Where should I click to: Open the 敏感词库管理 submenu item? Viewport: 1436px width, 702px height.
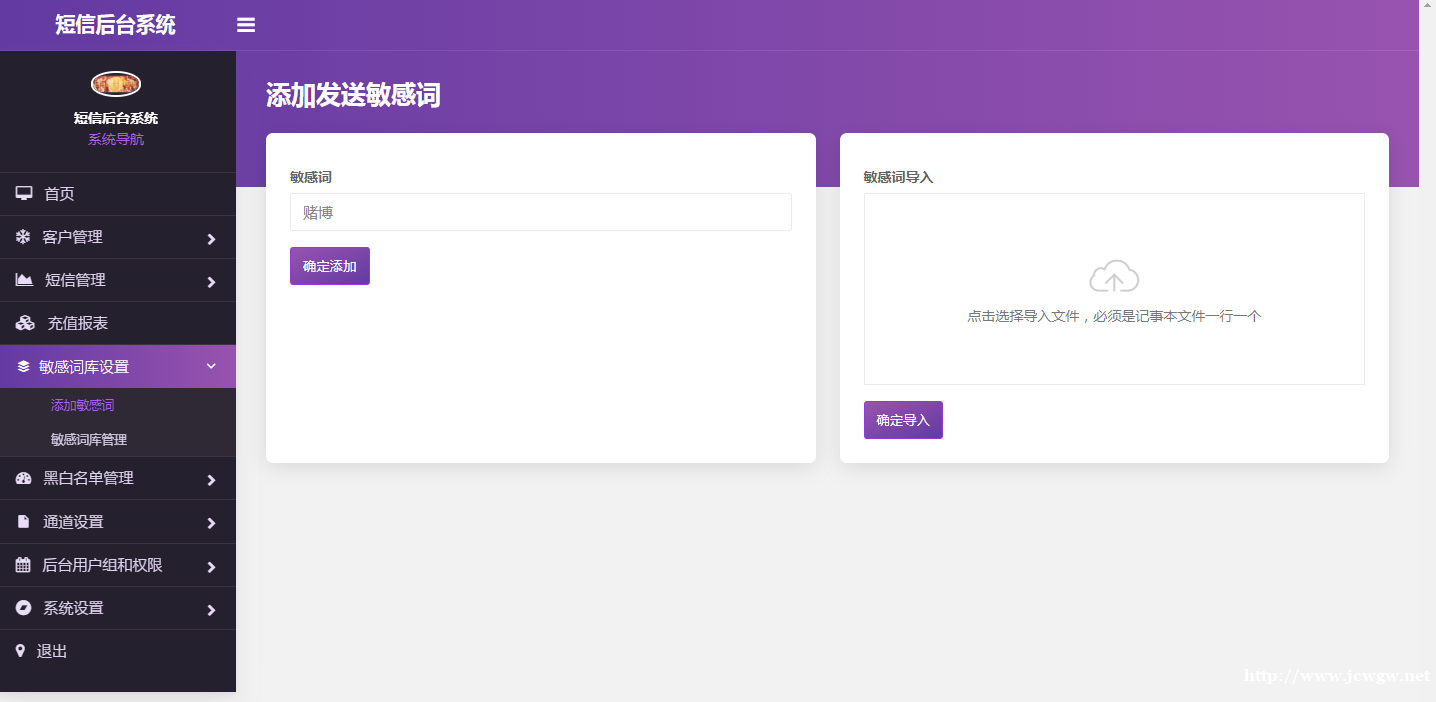tap(88, 439)
